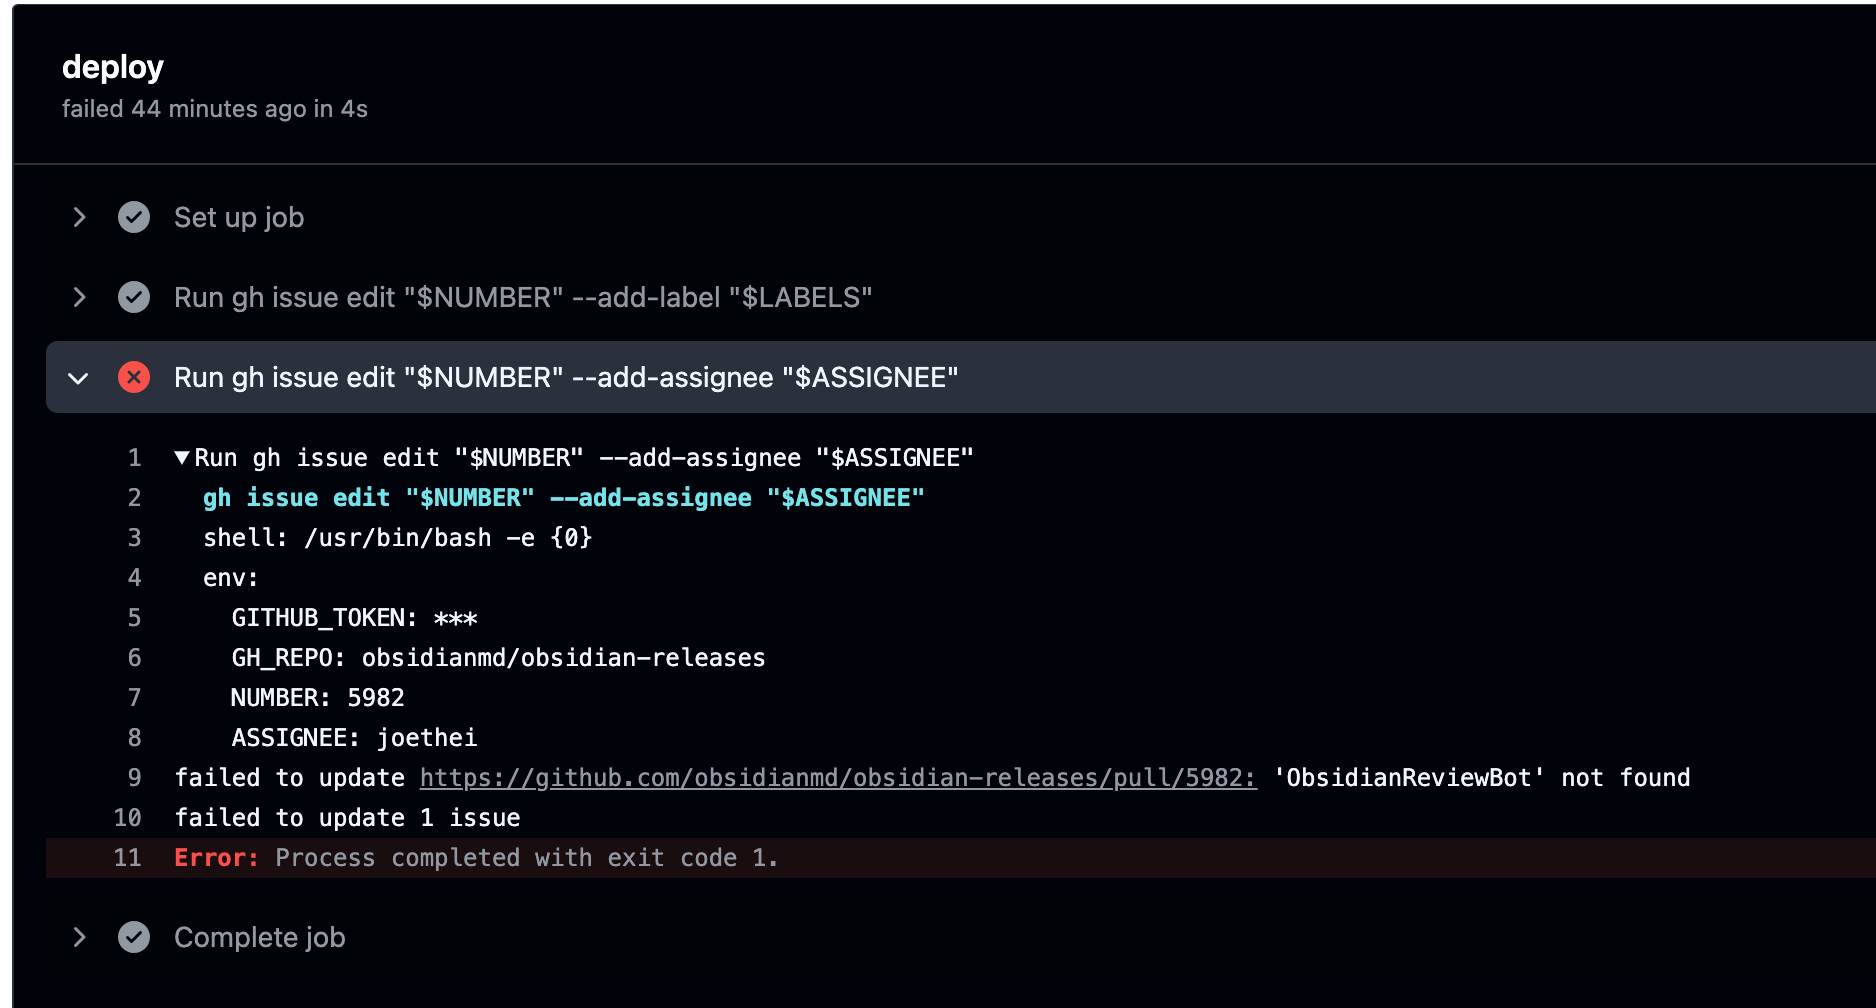The height and width of the screenshot is (1008, 1876).
Task: Collapse the Run group triangle on log line 1
Action: pos(182,458)
